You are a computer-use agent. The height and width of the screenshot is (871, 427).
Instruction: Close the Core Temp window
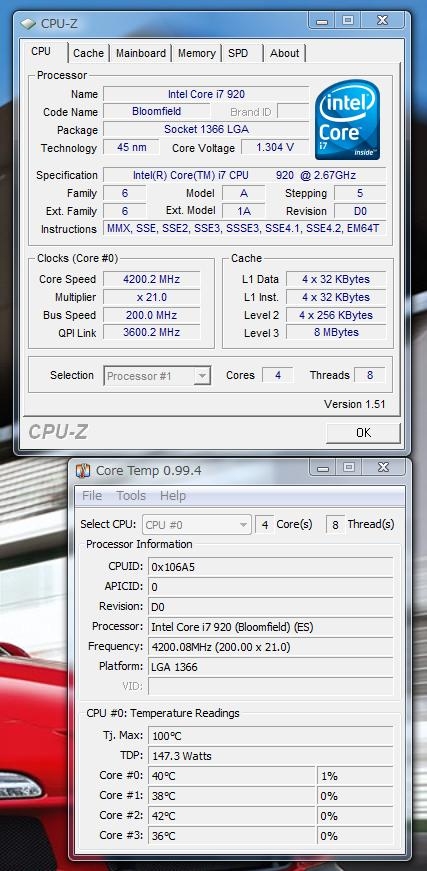383,468
